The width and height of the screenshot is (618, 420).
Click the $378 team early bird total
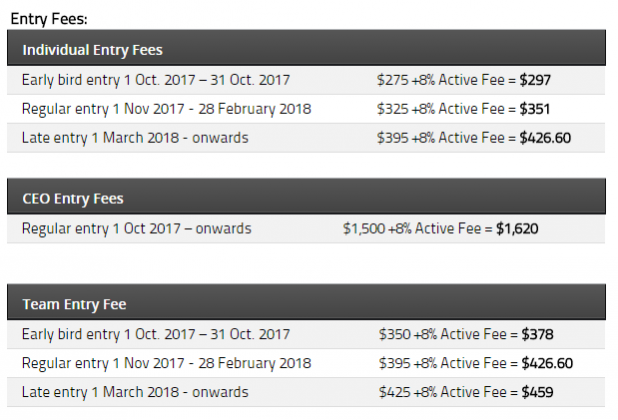[537, 335]
